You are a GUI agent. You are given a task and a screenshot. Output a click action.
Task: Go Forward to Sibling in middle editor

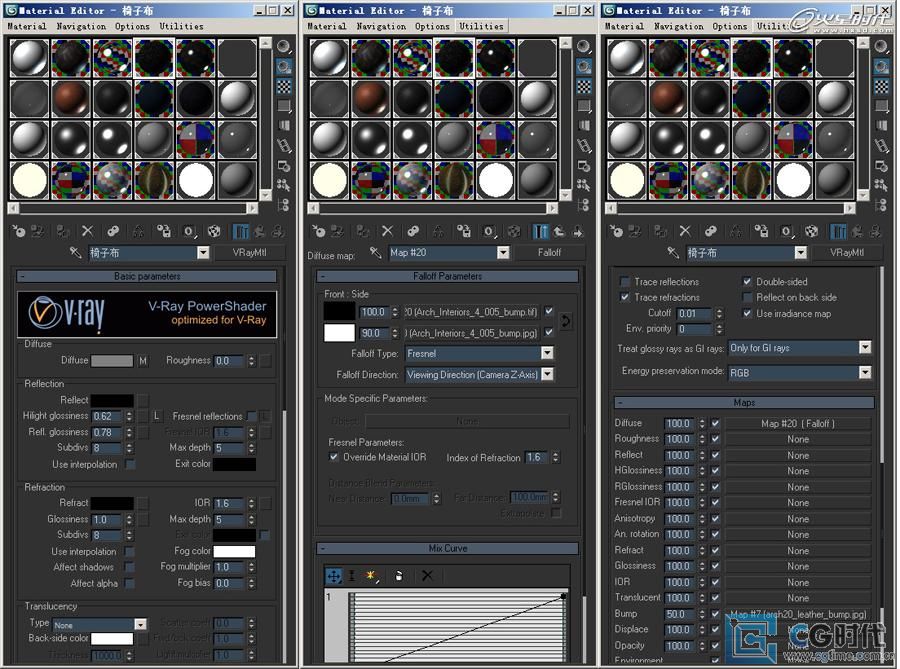coord(578,231)
